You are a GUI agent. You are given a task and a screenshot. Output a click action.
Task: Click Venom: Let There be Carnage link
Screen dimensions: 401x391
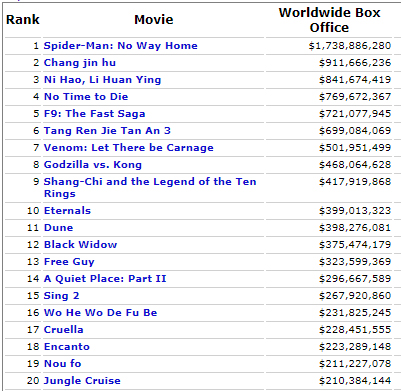[129, 148]
